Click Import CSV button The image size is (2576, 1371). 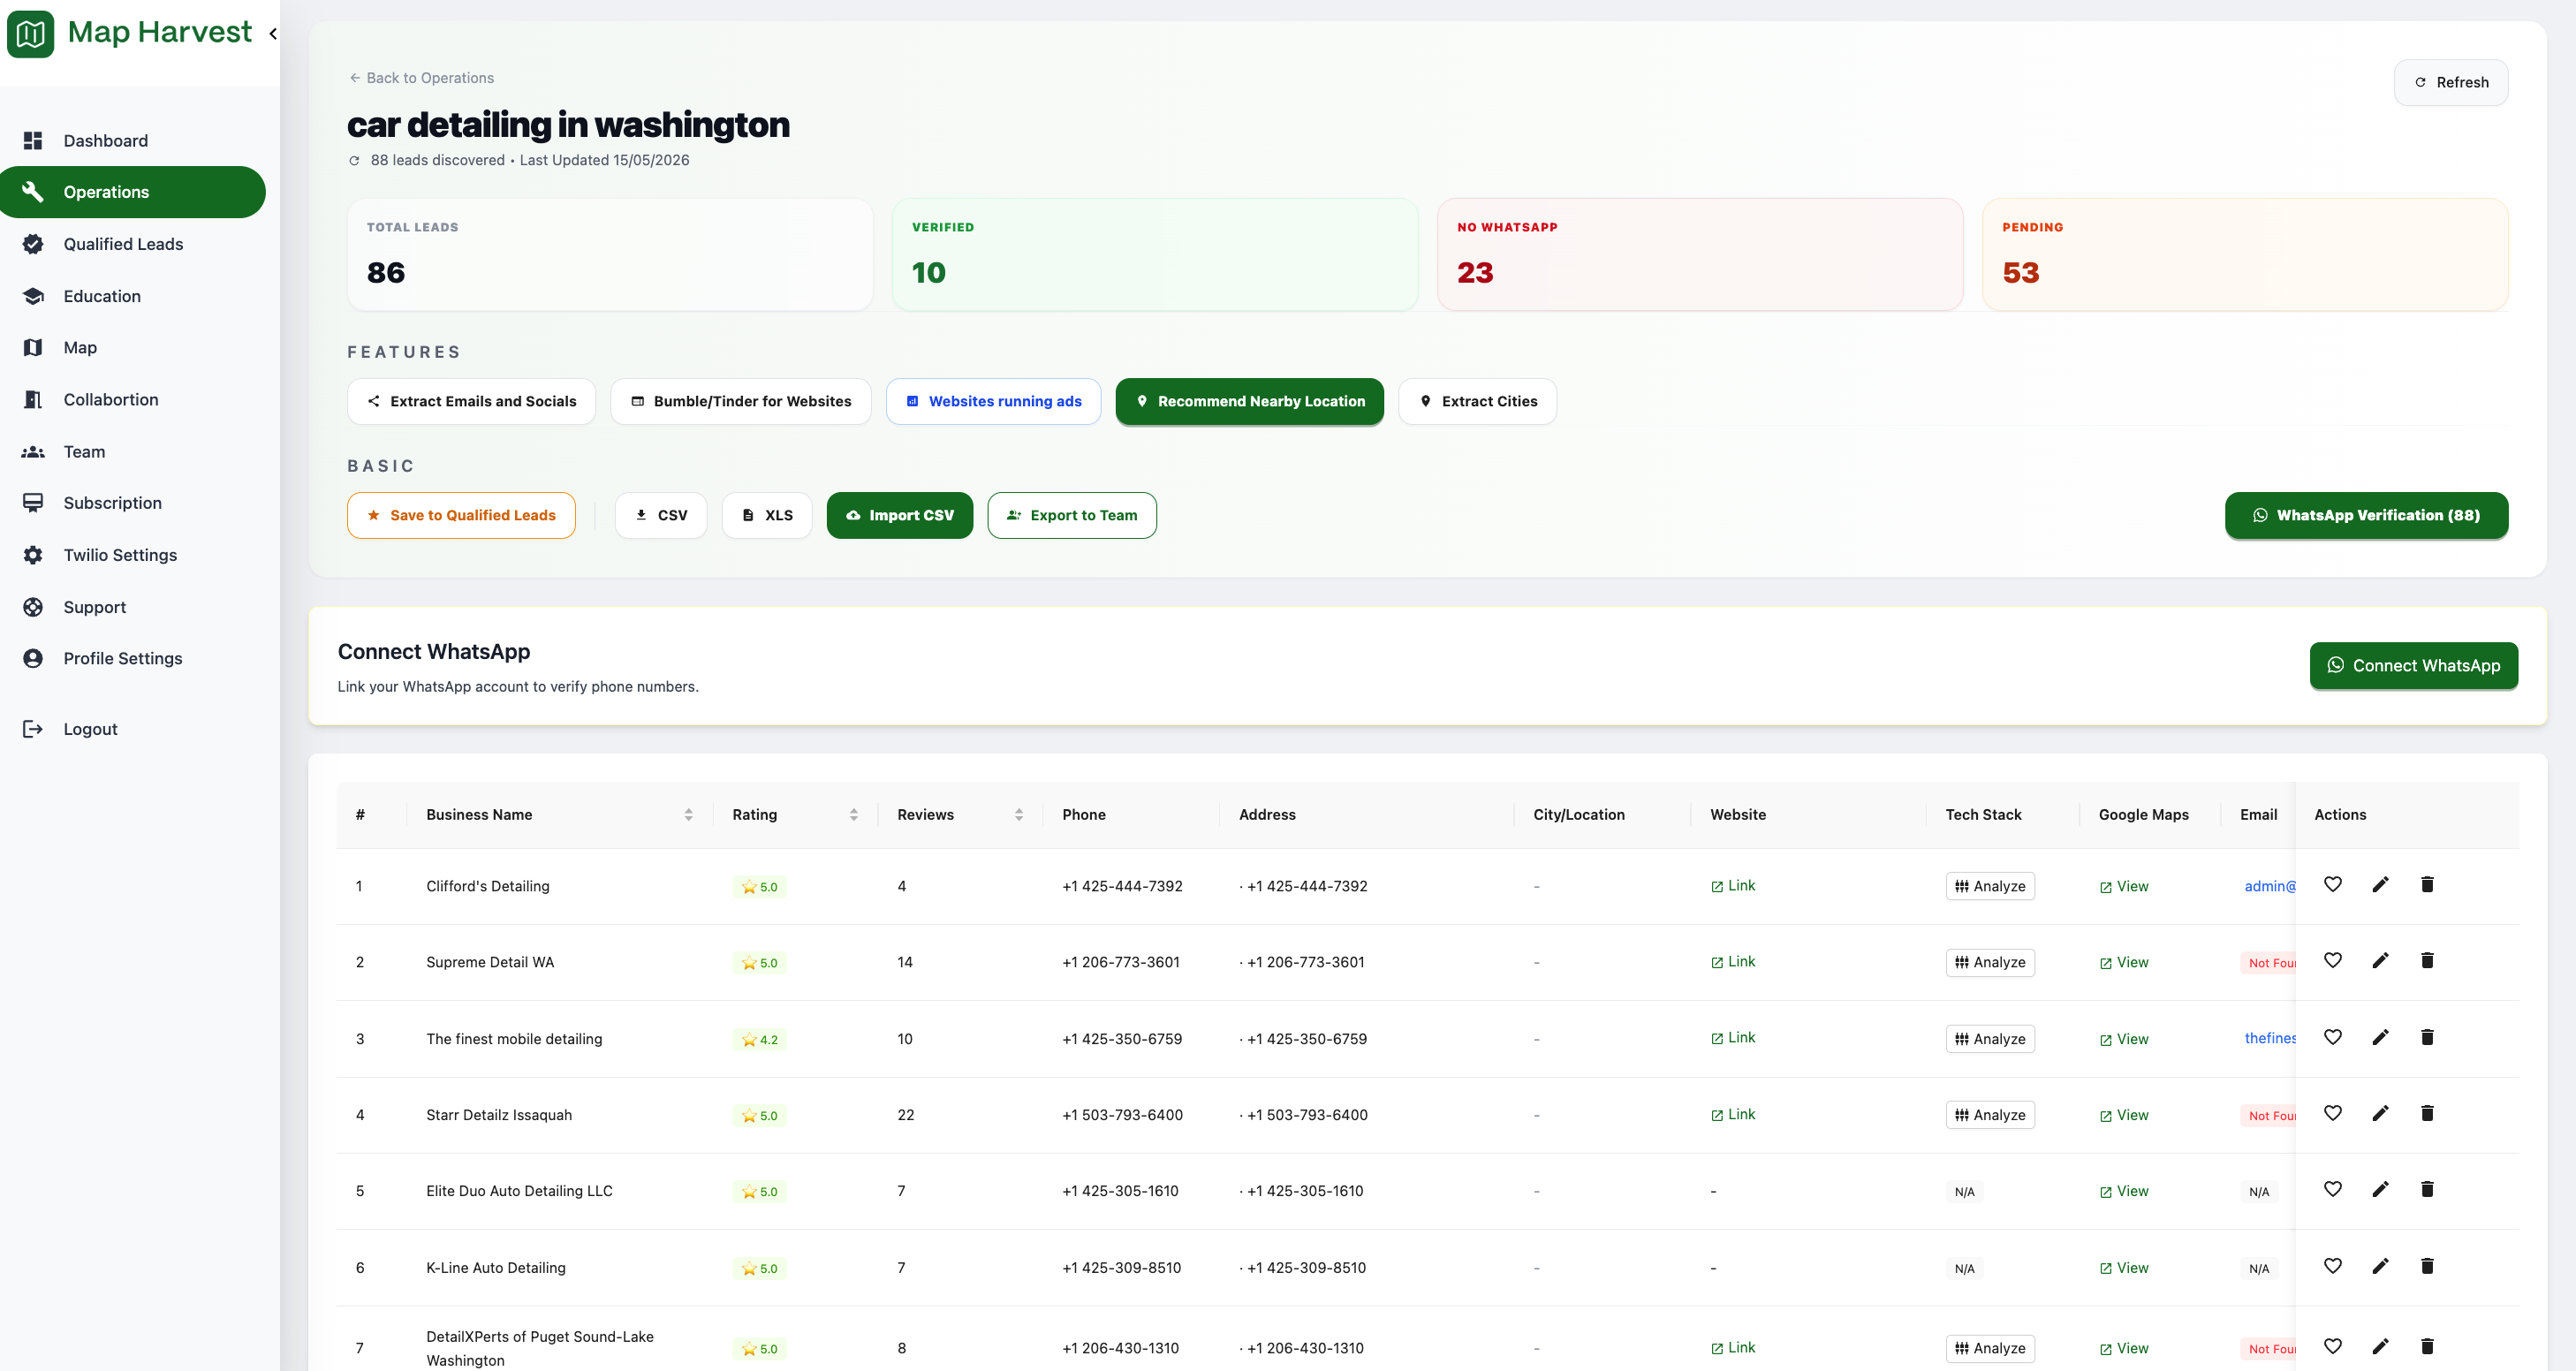[x=899, y=515]
